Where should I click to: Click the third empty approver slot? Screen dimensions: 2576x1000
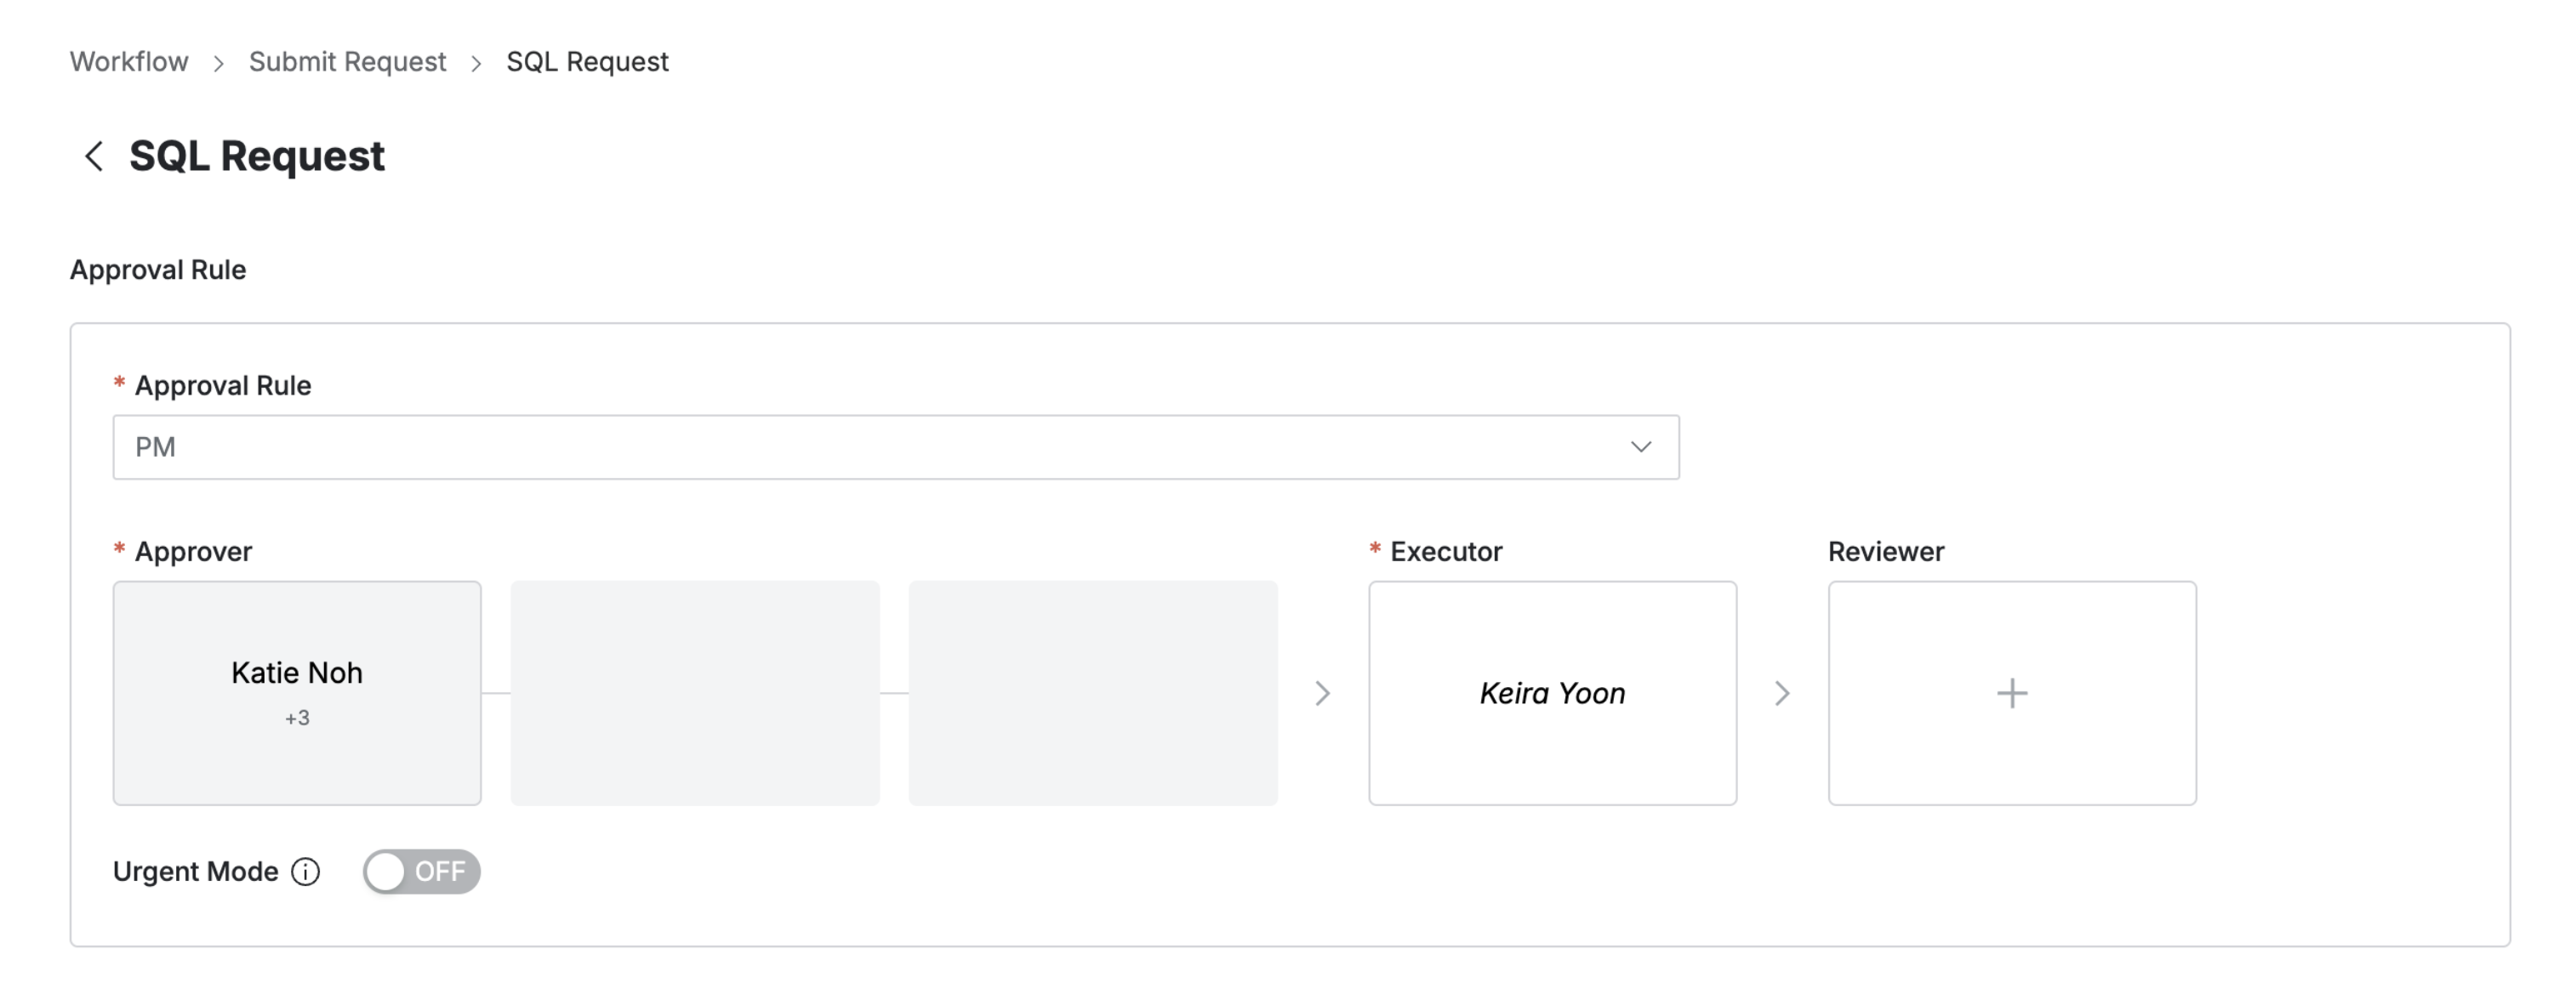1093,693
